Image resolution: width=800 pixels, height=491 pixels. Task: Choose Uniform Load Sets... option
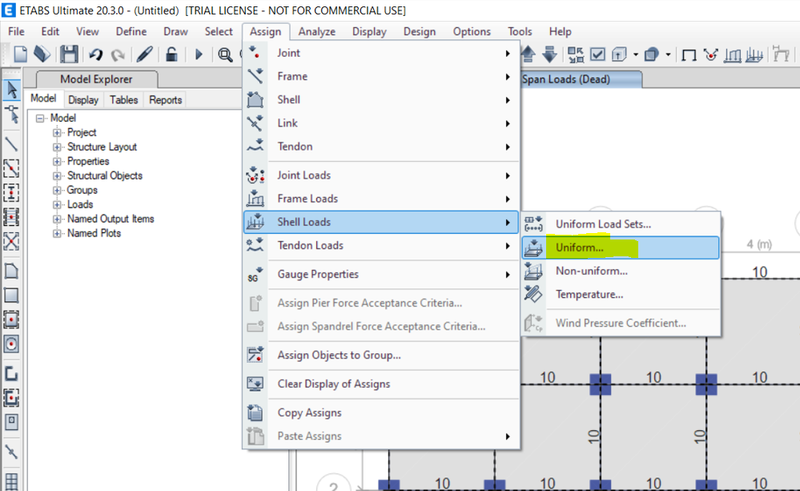(x=621, y=224)
